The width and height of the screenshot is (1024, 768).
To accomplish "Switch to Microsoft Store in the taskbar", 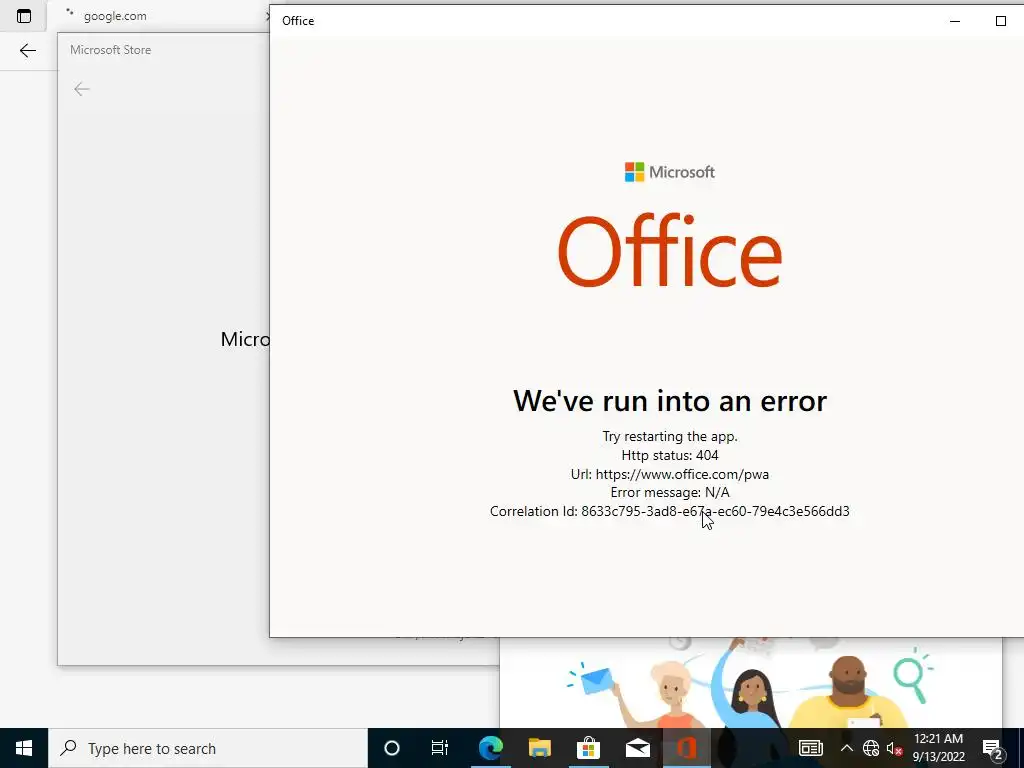I will (588, 748).
